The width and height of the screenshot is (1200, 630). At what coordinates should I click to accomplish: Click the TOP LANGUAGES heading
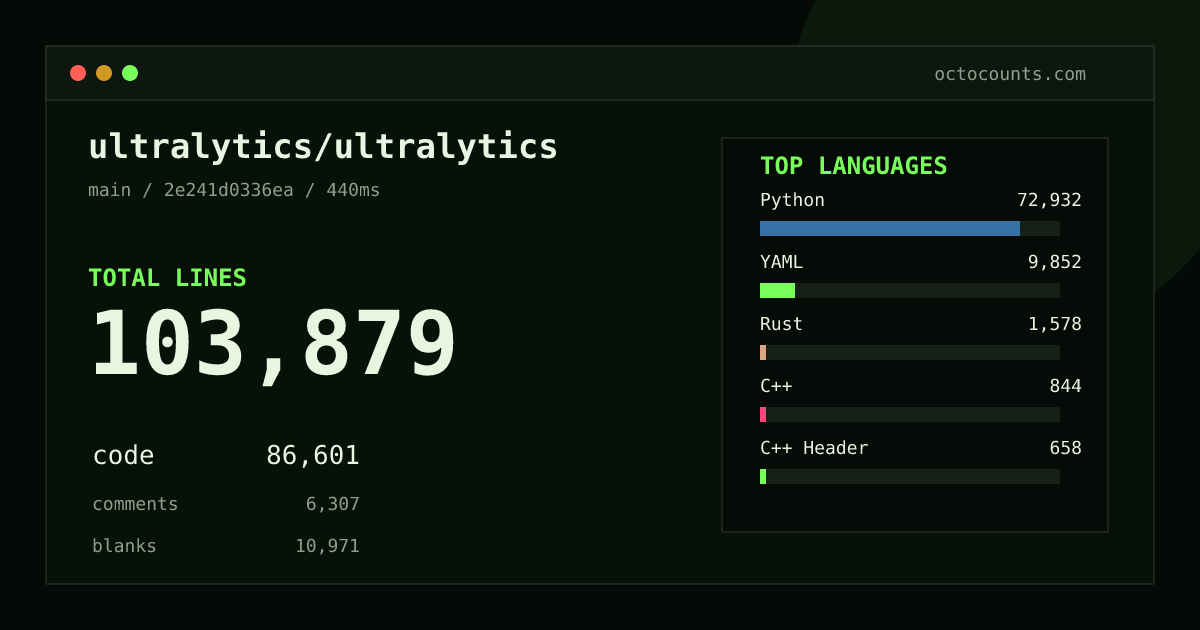(x=853, y=166)
